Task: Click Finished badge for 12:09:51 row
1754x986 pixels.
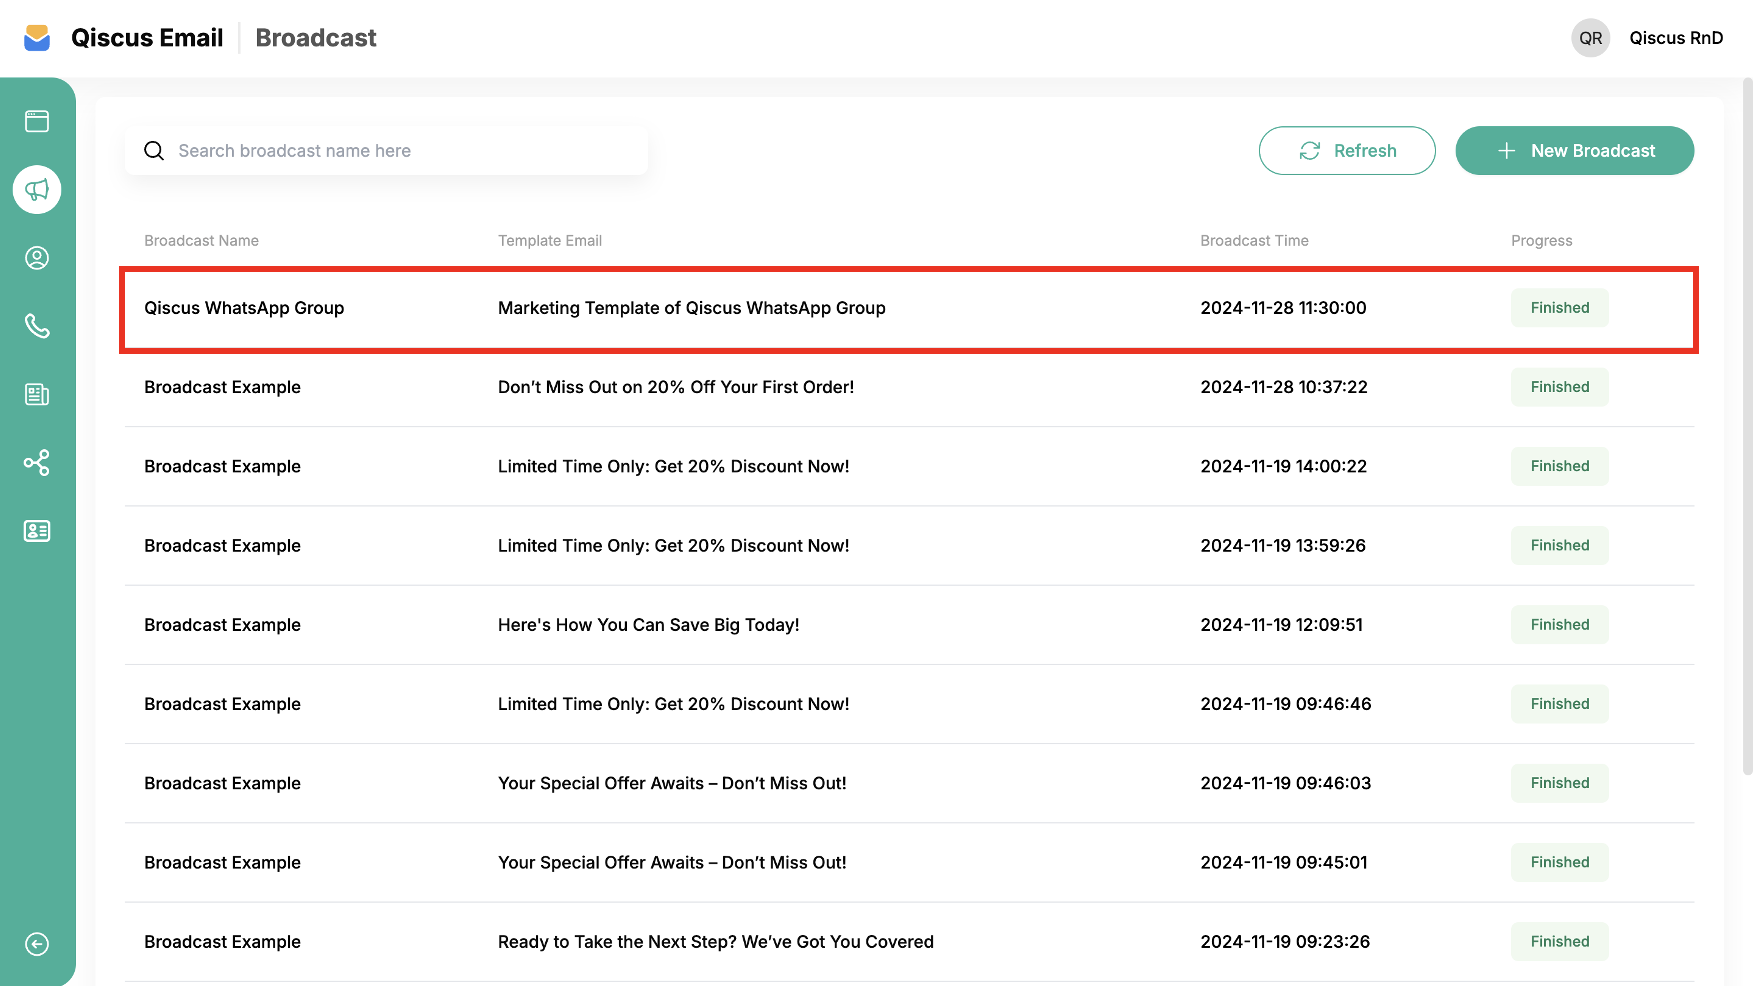Action: (x=1559, y=625)
